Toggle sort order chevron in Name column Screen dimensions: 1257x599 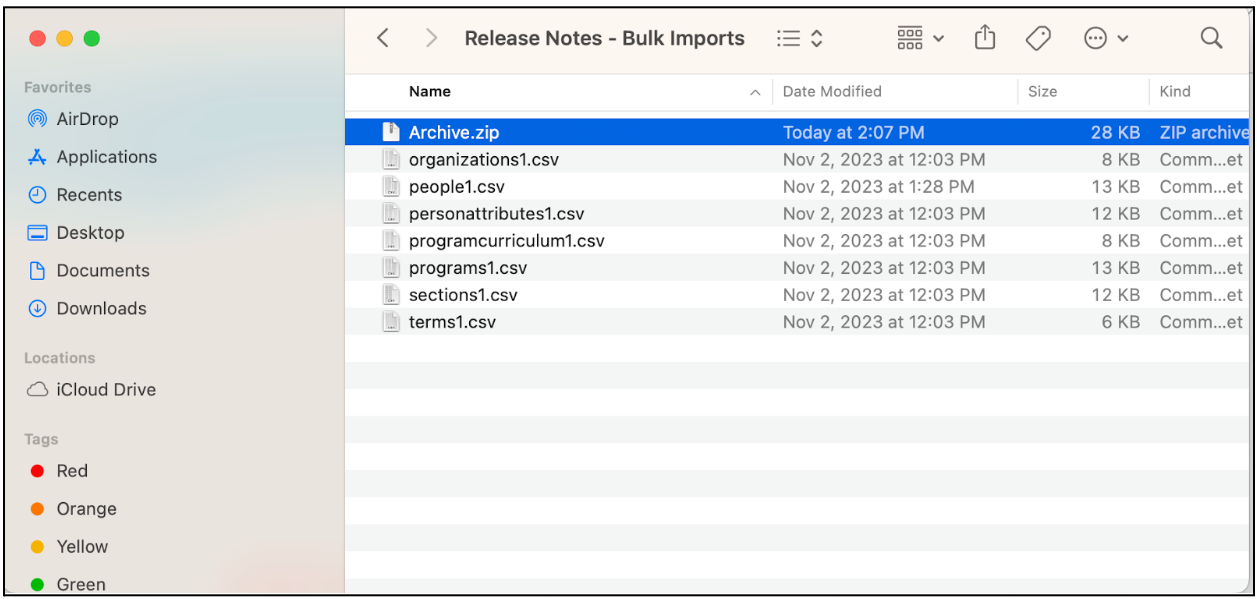pos(755,92)
